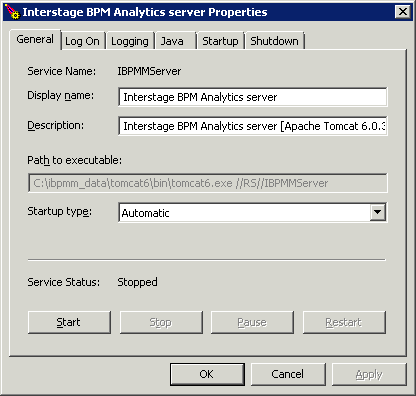Switch to the General tab
Viewport: 416px width, 396px height.
[35, 40]
